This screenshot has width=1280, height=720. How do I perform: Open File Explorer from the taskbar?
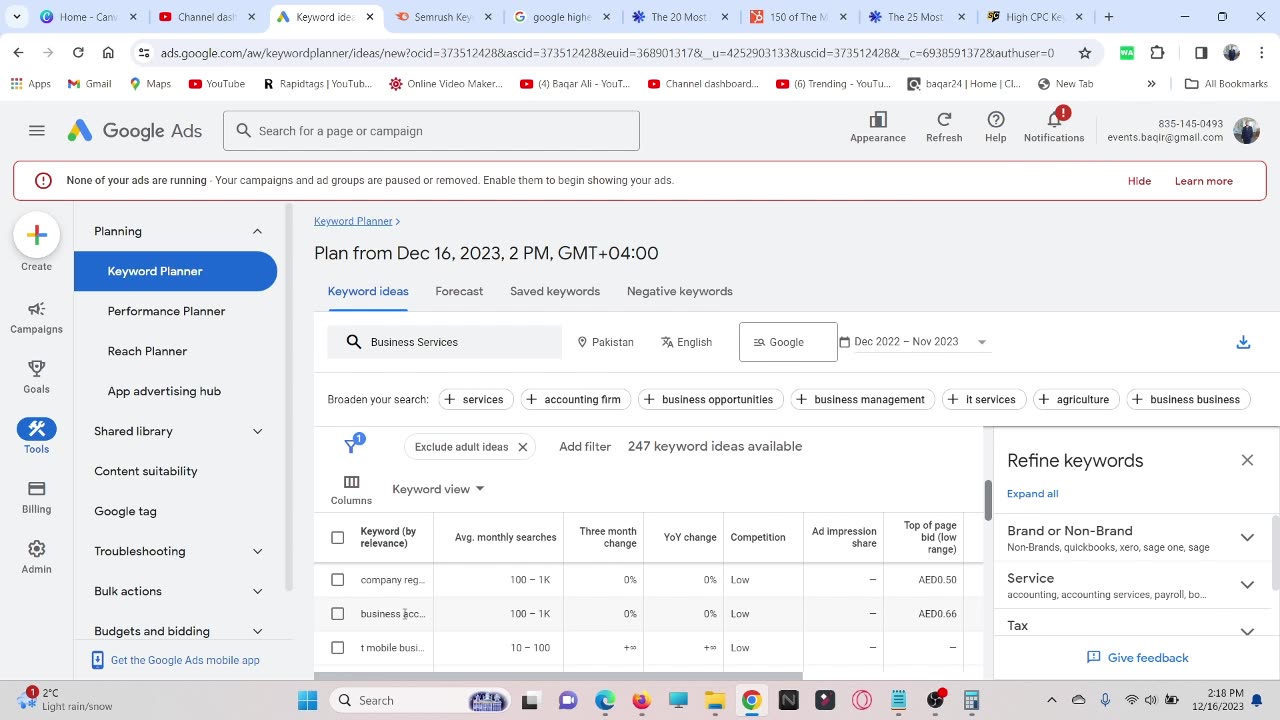[x=714, y=700]
